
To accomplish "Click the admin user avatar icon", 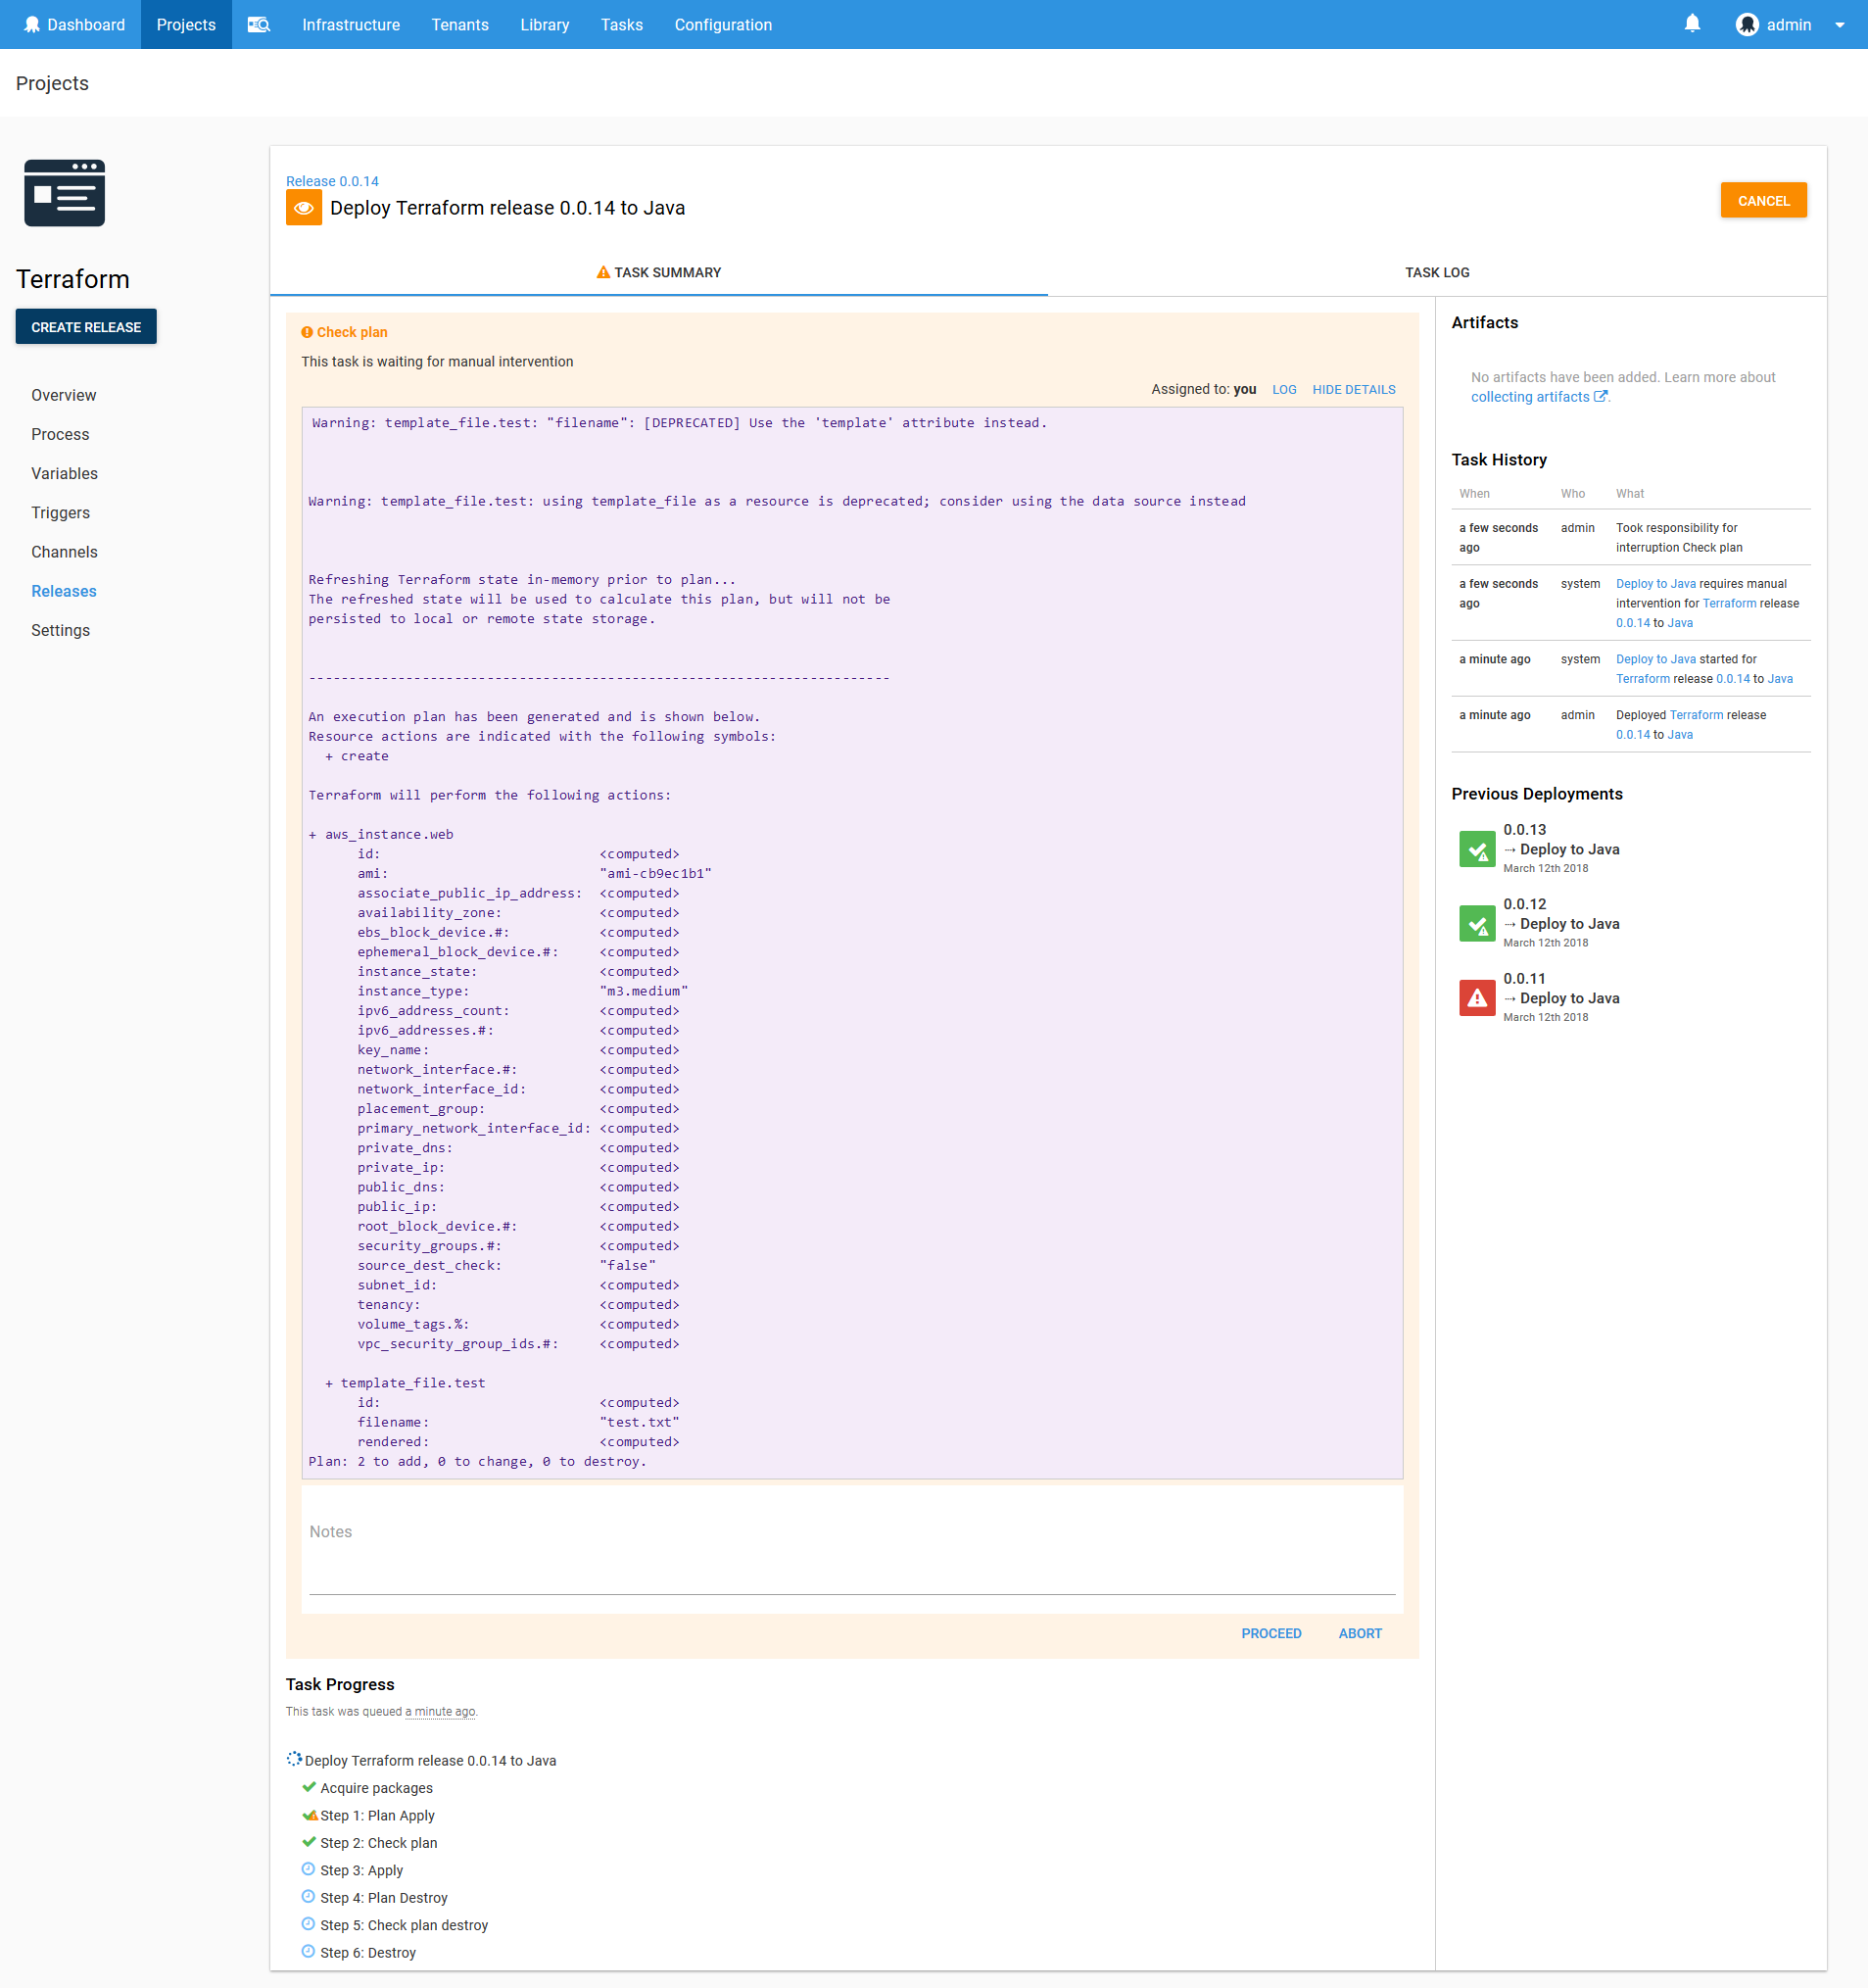I will point(1746,24).
